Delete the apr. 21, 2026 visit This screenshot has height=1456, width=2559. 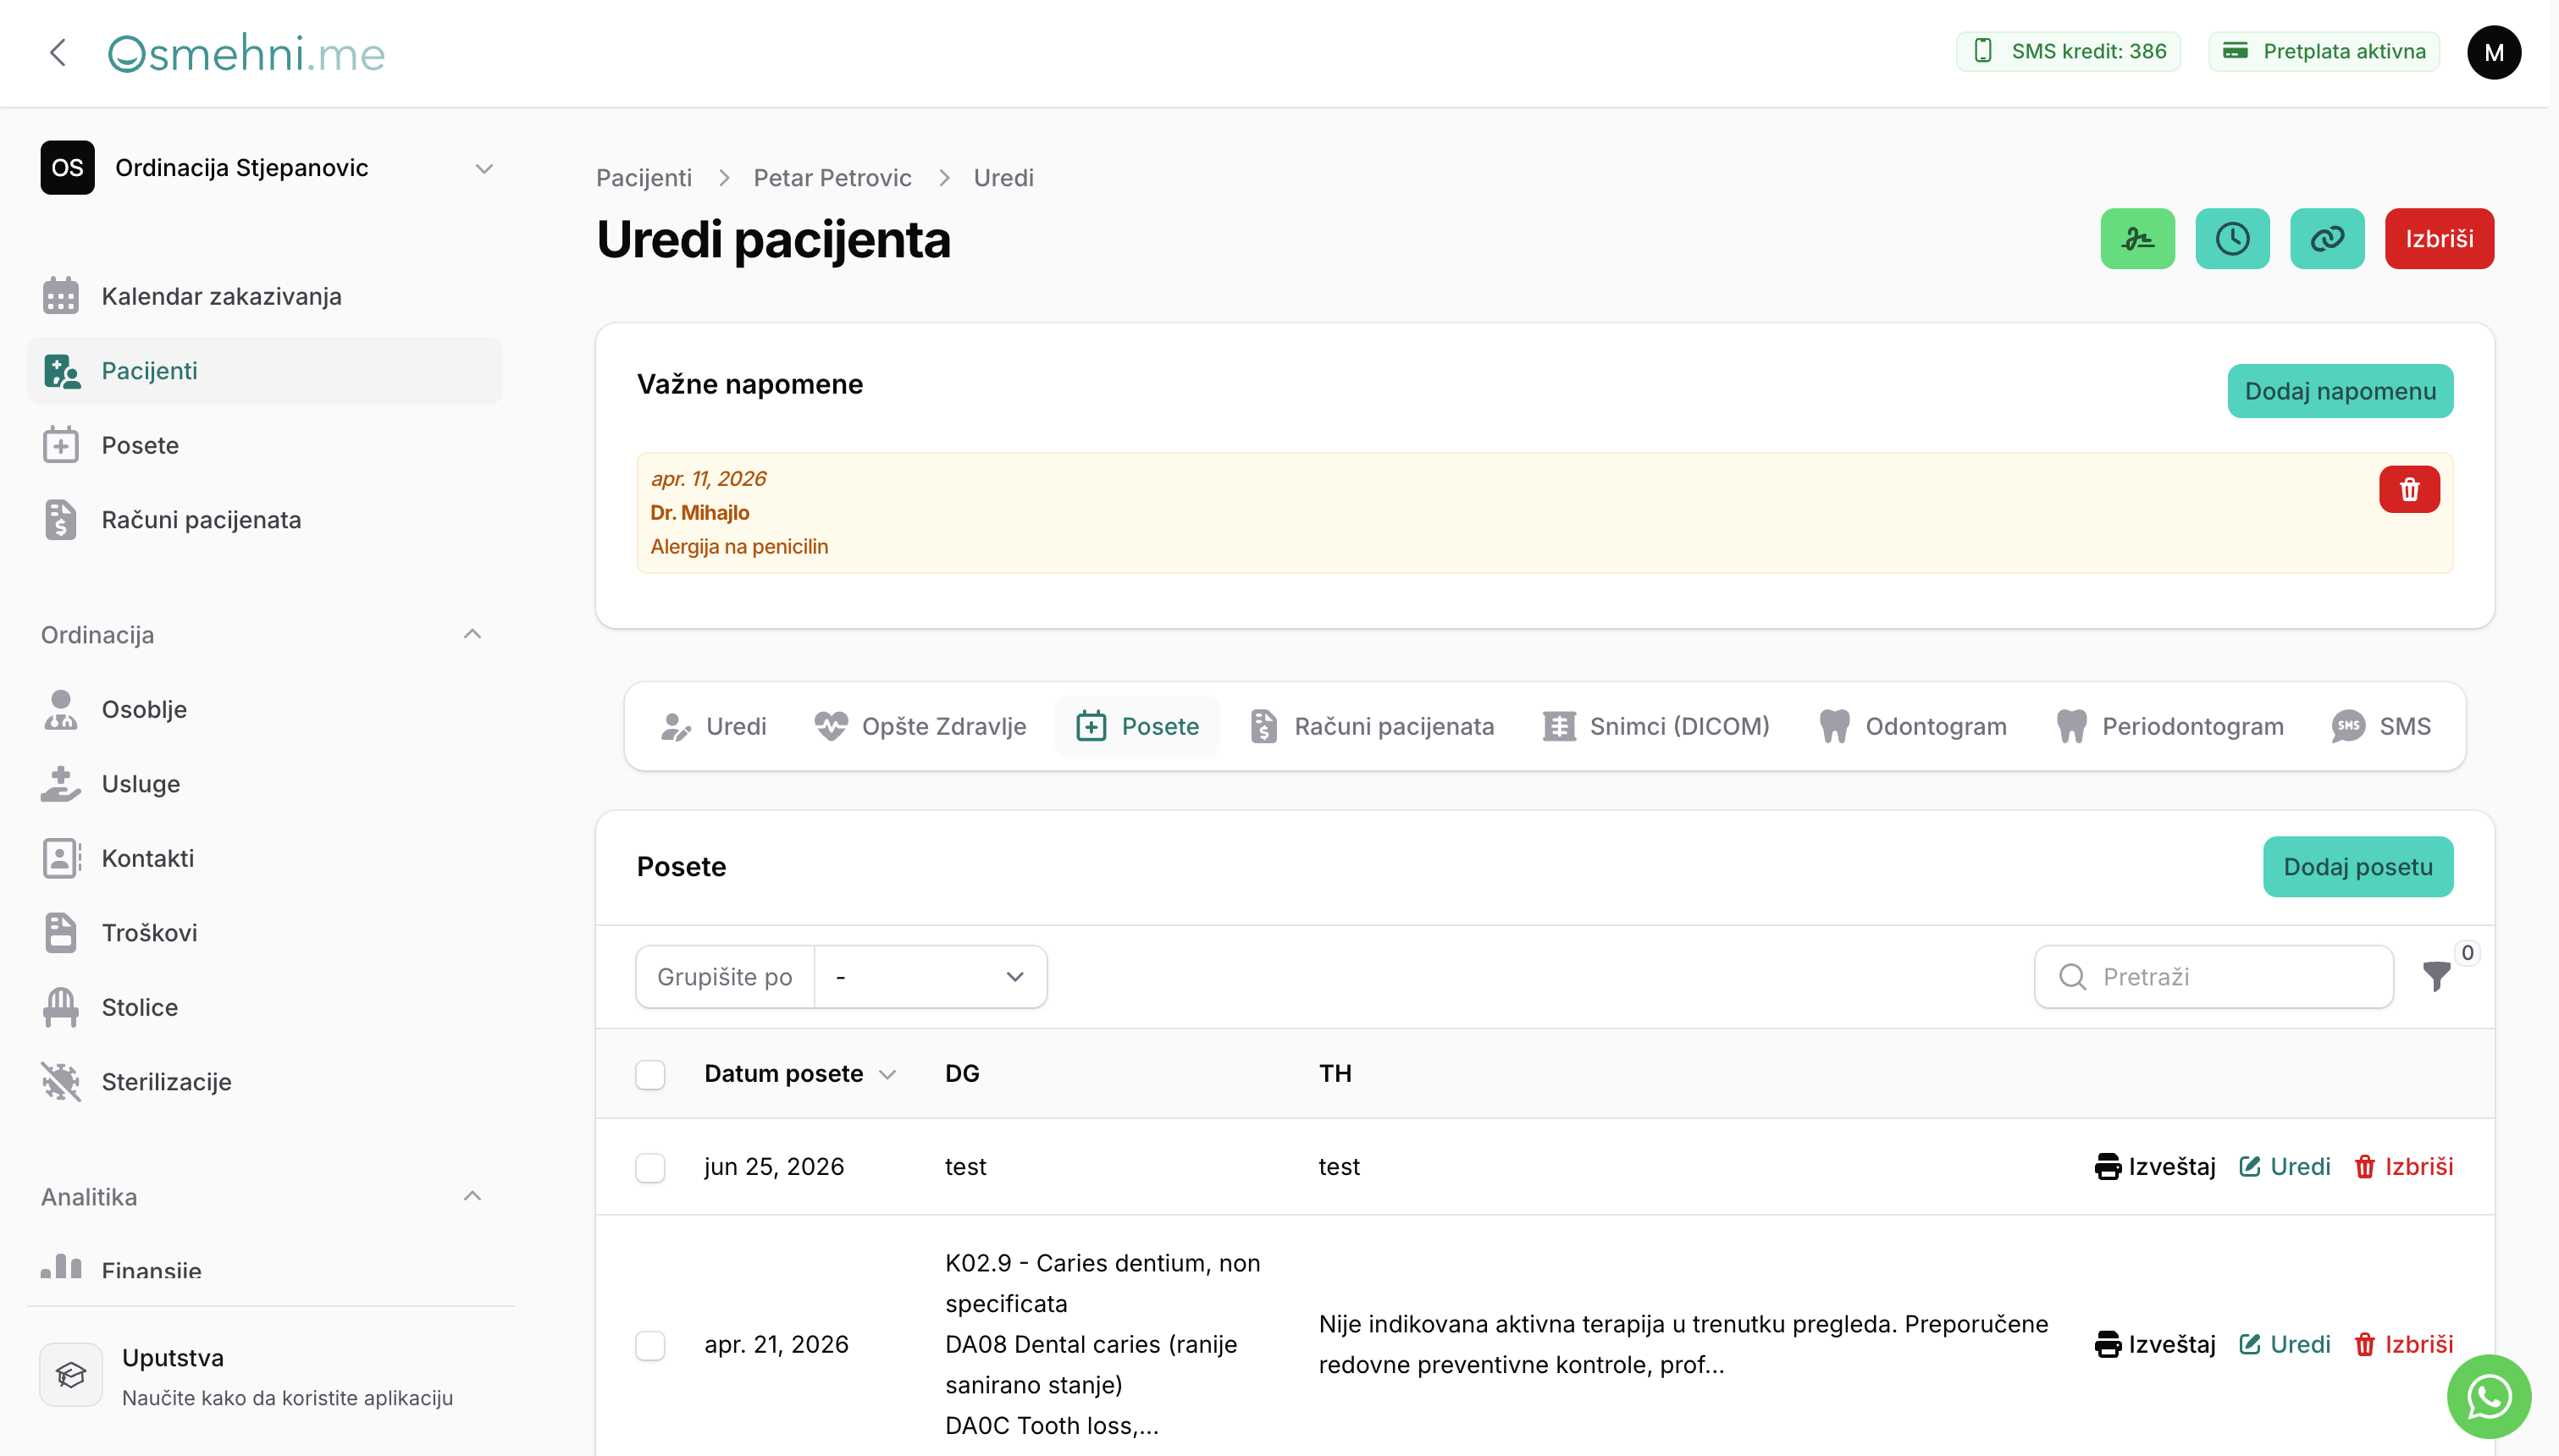(x=2403, y=1344)
